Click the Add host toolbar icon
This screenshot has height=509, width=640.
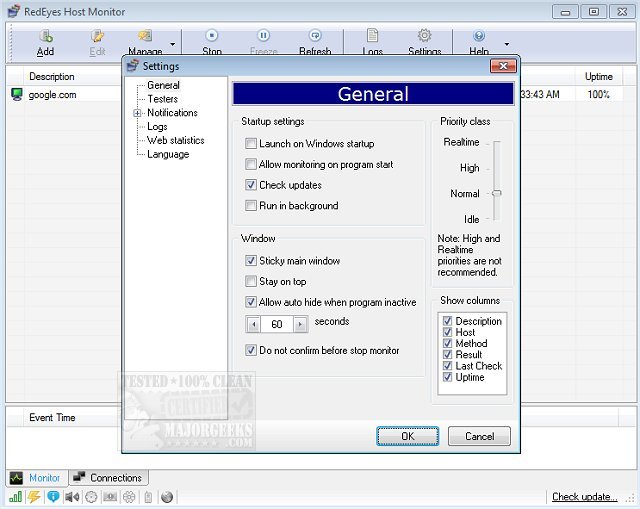pyautogui.click(x=46, y=36)
